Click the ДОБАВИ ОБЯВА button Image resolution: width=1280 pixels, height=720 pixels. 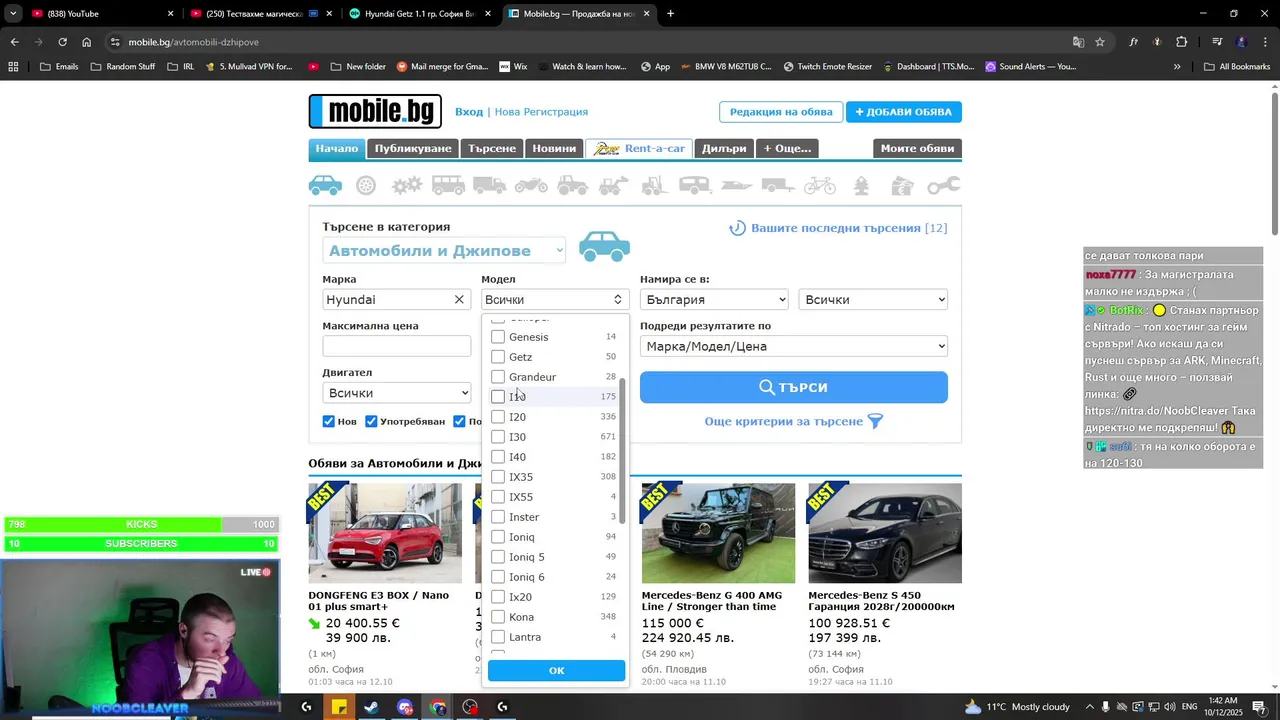click(904, 112)
